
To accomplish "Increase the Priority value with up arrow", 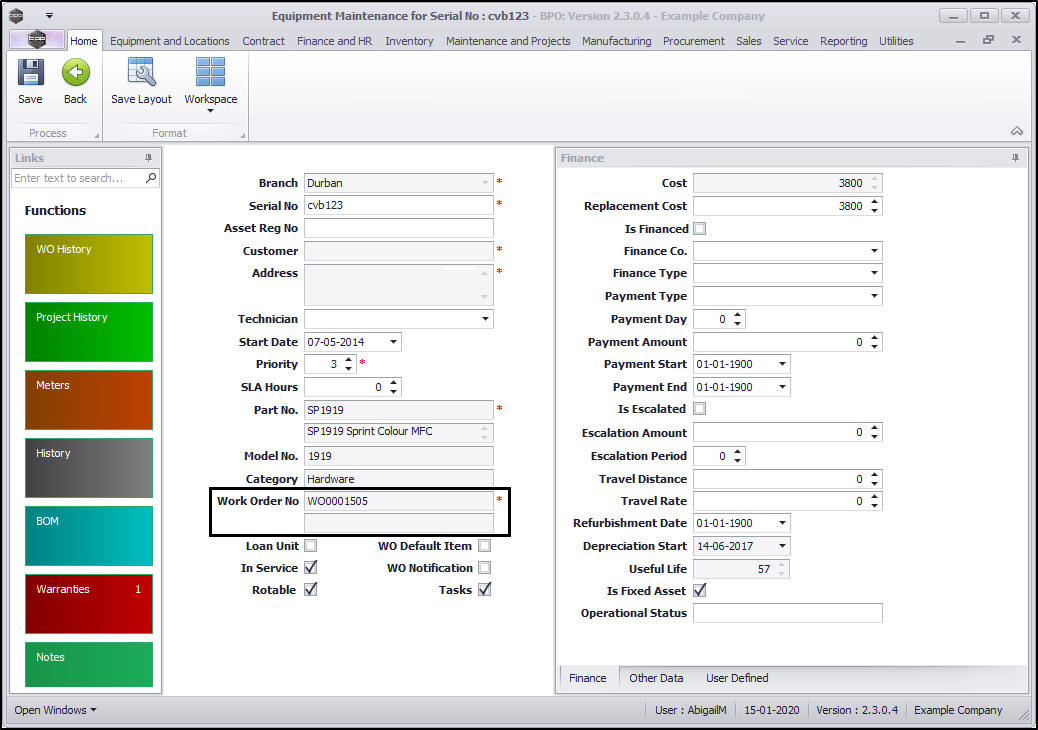I will (x=349, y=360).
